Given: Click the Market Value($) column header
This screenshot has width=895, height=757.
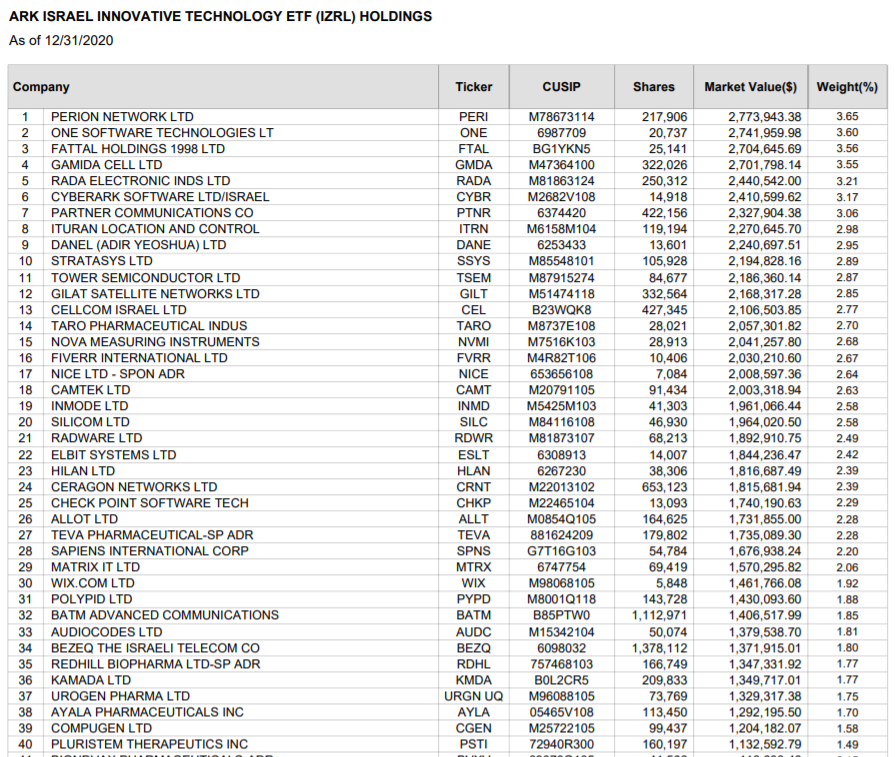Looking at the screenshot, I should [750, 87].
